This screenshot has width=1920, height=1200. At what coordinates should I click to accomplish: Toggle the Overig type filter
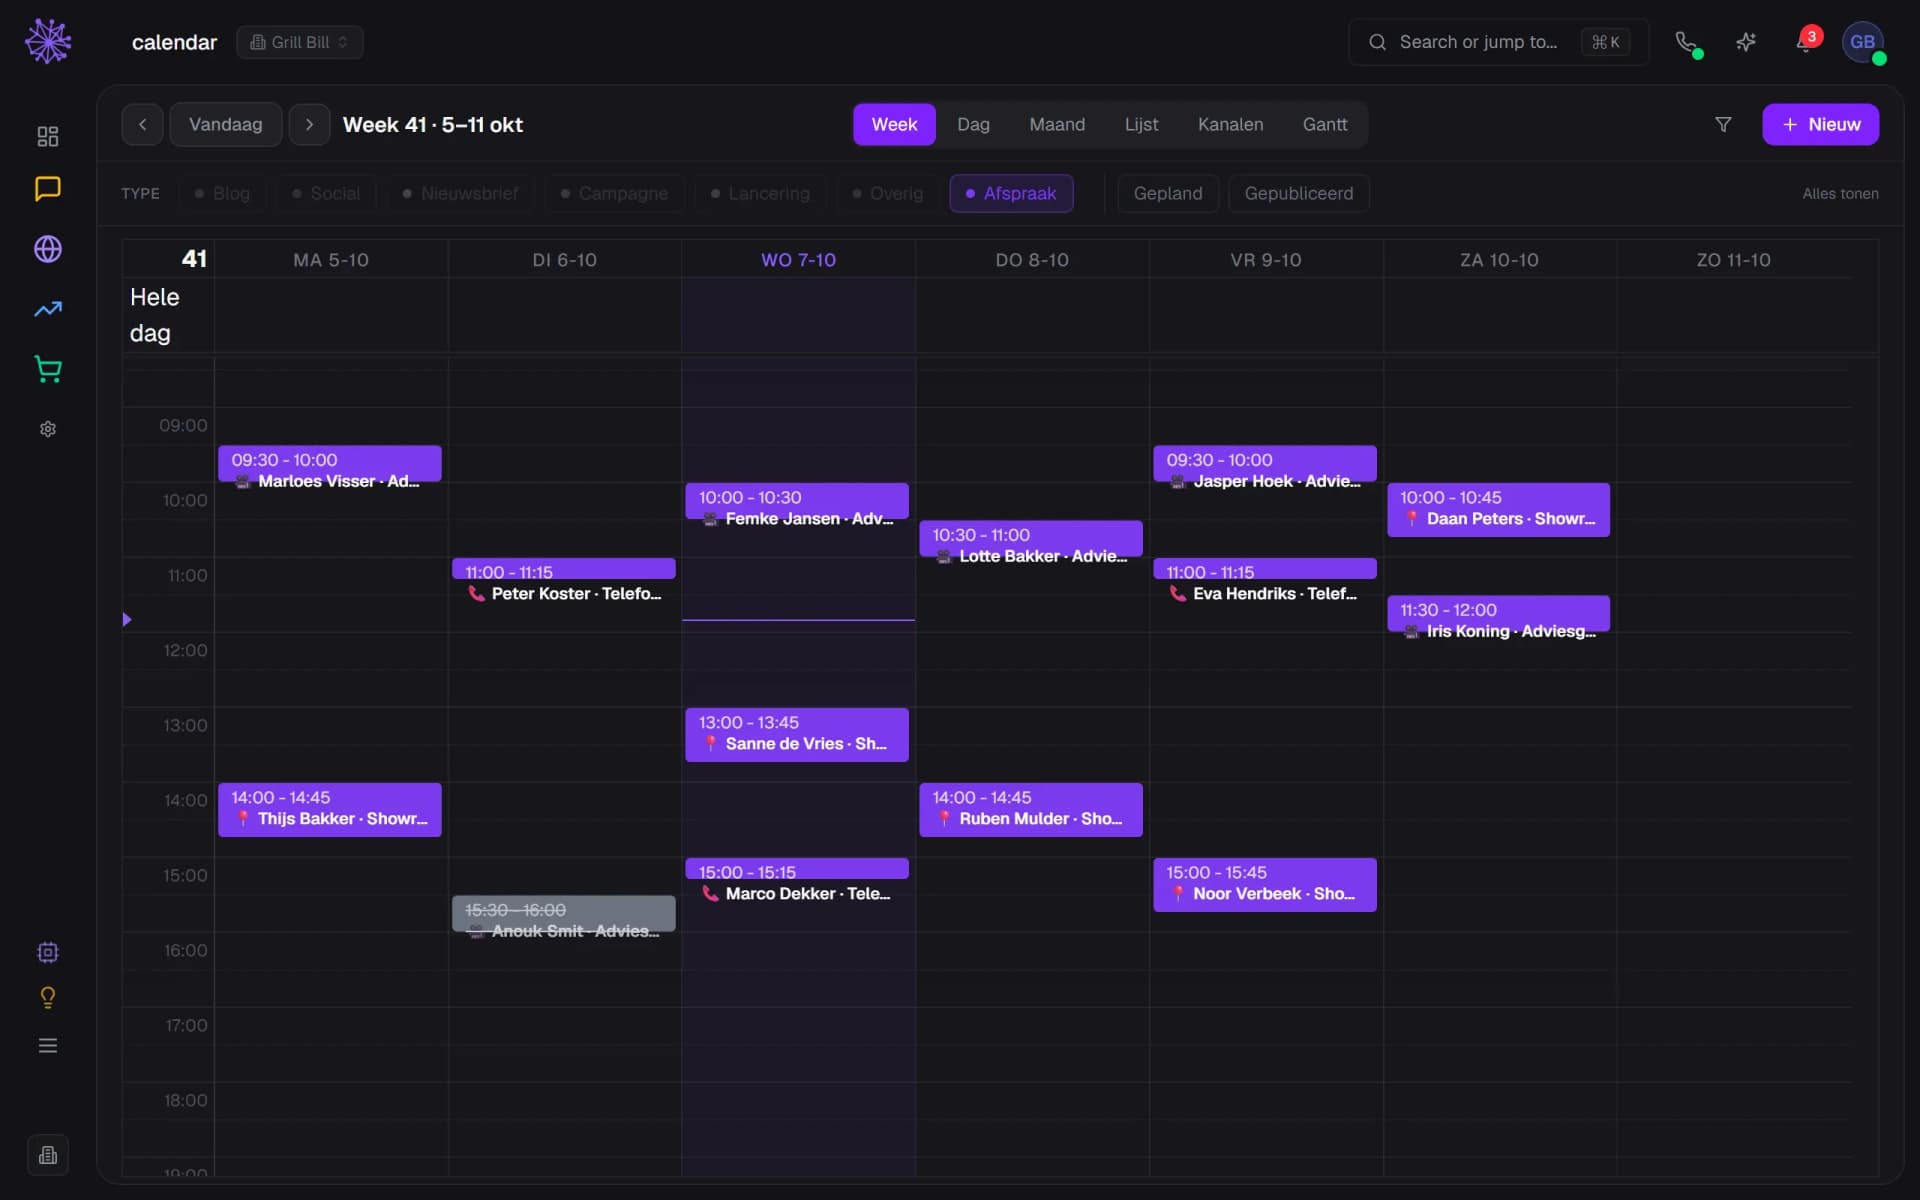click(x=888, y=193)
